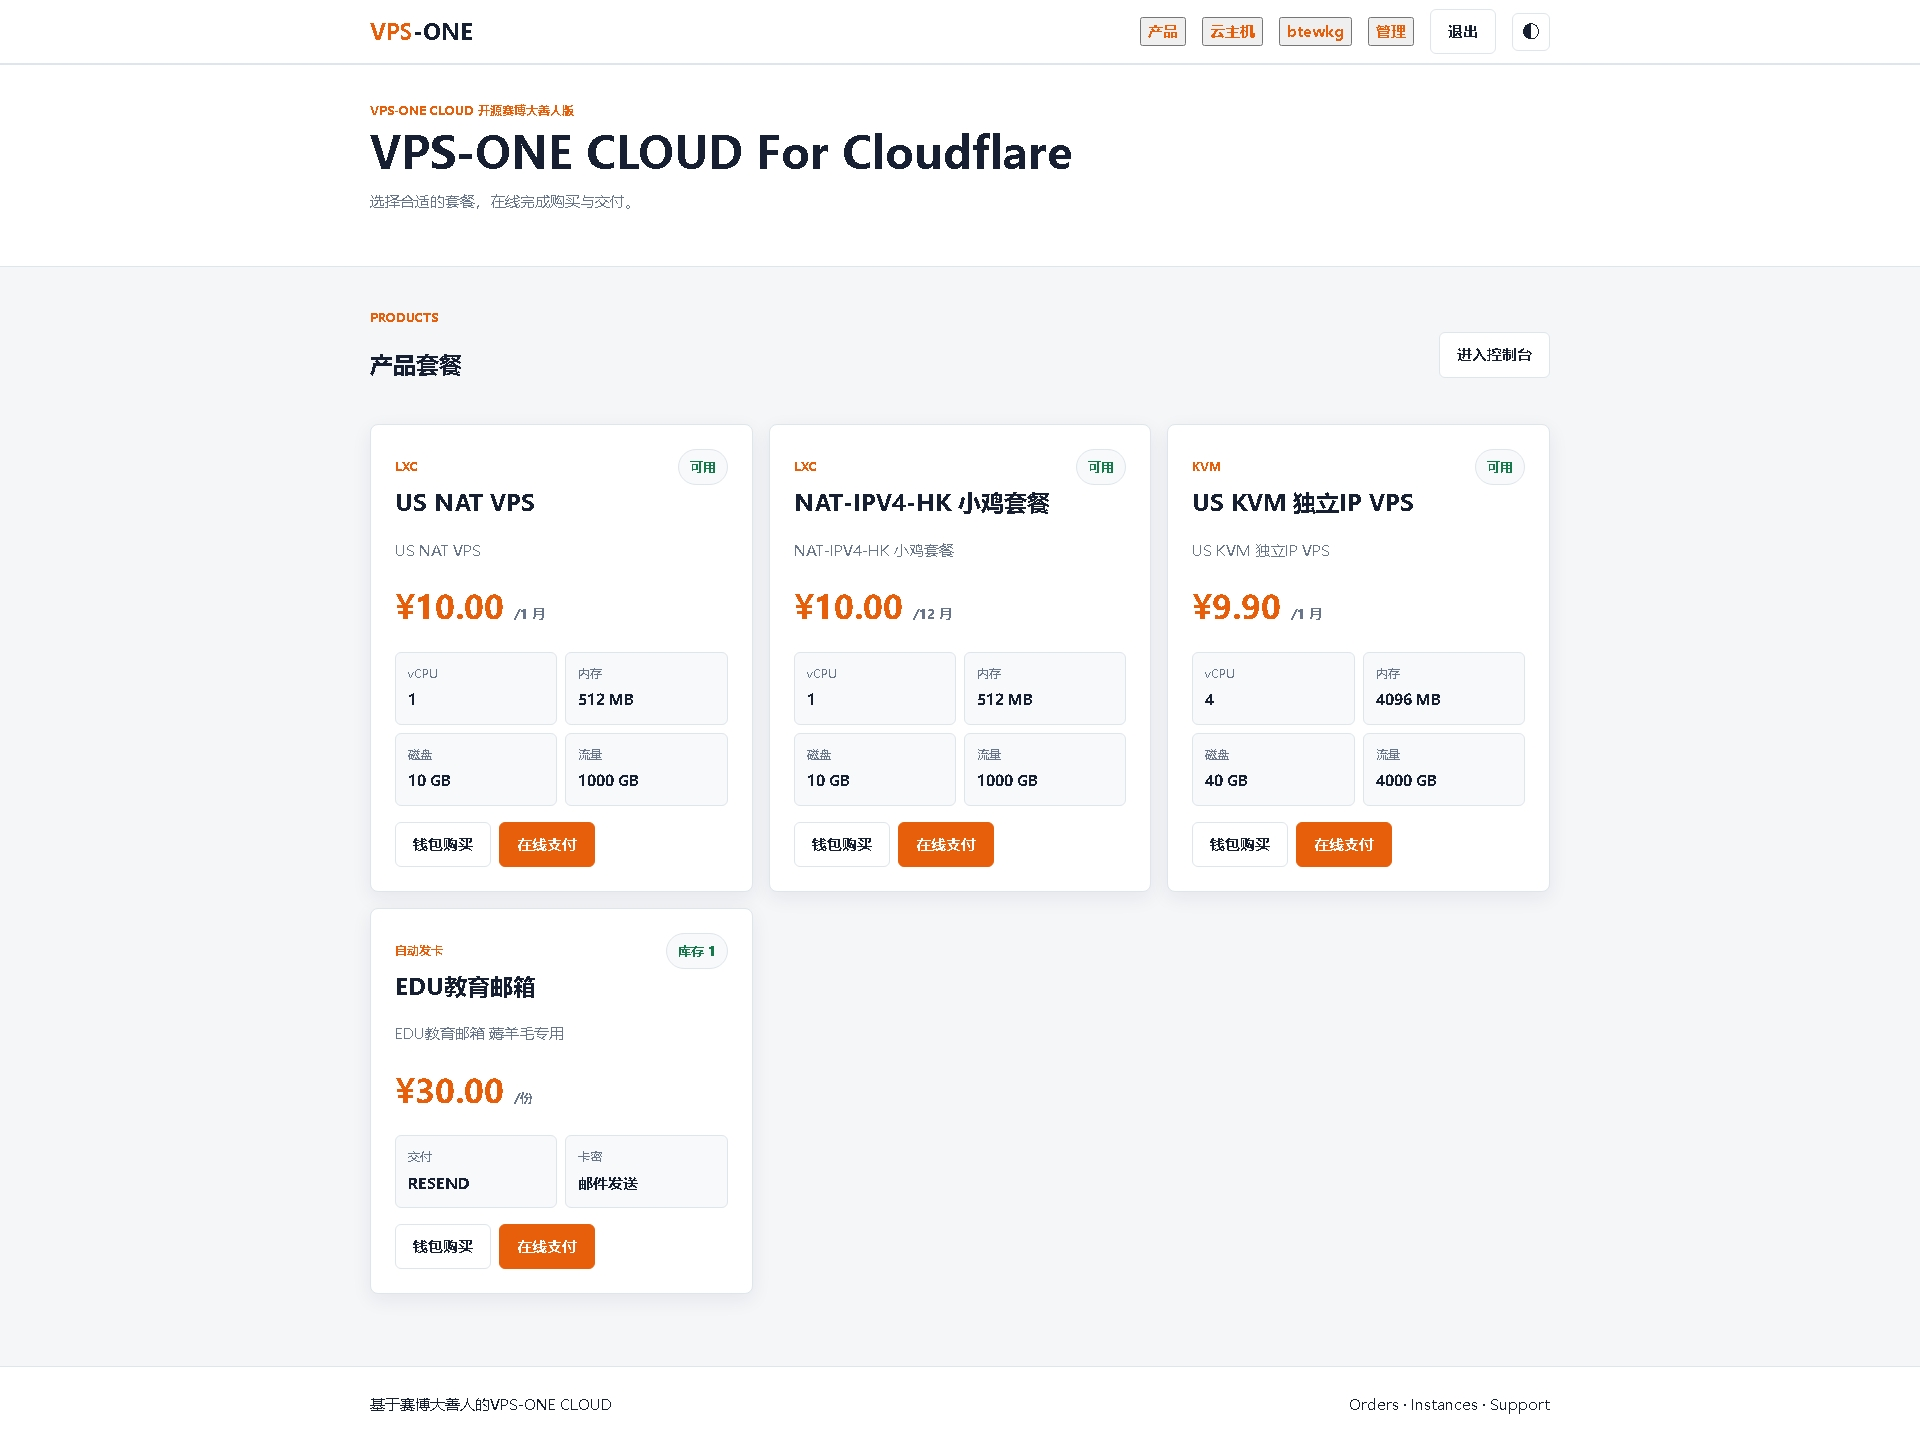Click the VPS-ONE CLOUD For Cloudflare heading

(720, 153)
